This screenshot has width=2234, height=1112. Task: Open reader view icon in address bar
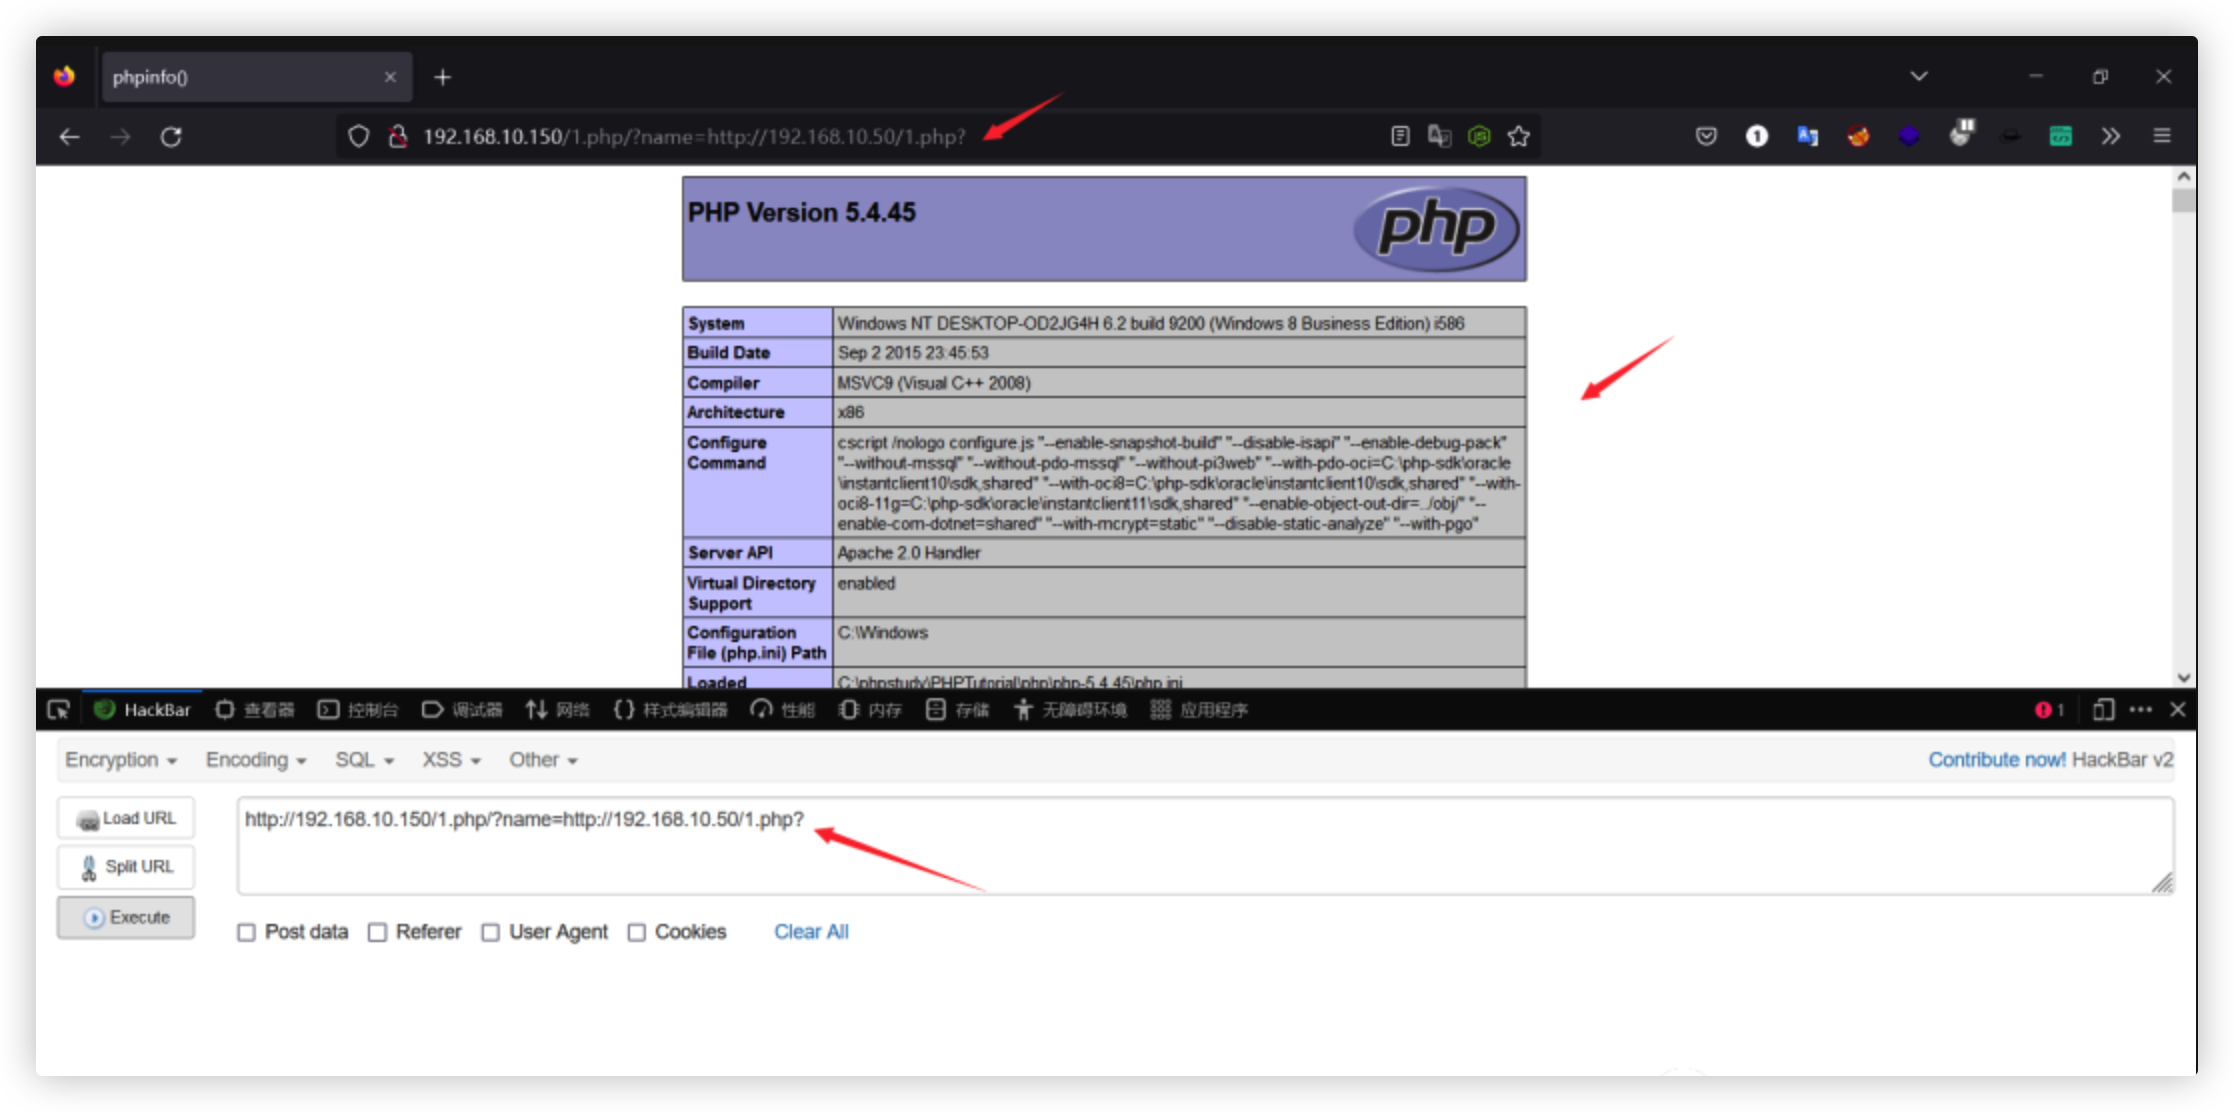point(1400,137)
